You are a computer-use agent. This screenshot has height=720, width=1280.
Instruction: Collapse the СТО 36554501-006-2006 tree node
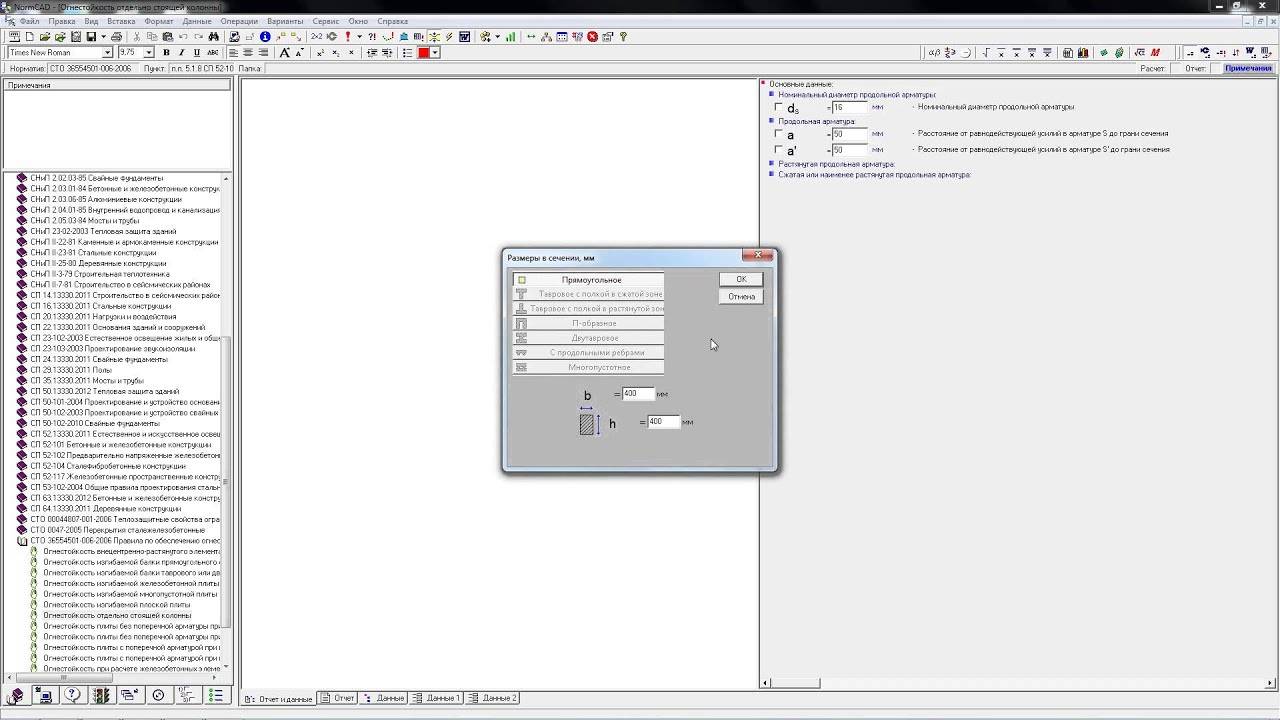(x=22, y=541)
